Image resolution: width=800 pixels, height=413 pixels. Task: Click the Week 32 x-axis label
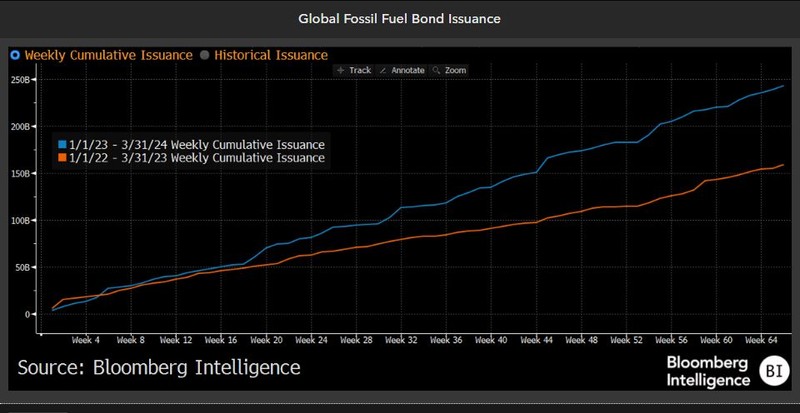coord(402,341)
